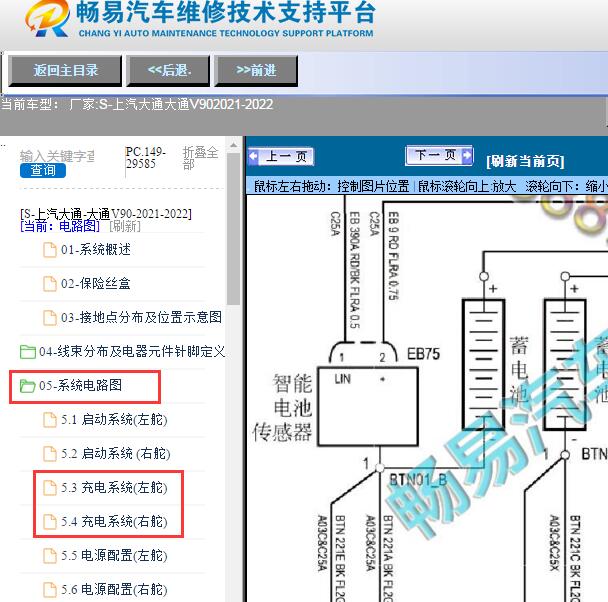Open 5.1 启动系统(左舵)
Image resolution: width=608 pixels, height=602 pixels.
click(114, 419)
